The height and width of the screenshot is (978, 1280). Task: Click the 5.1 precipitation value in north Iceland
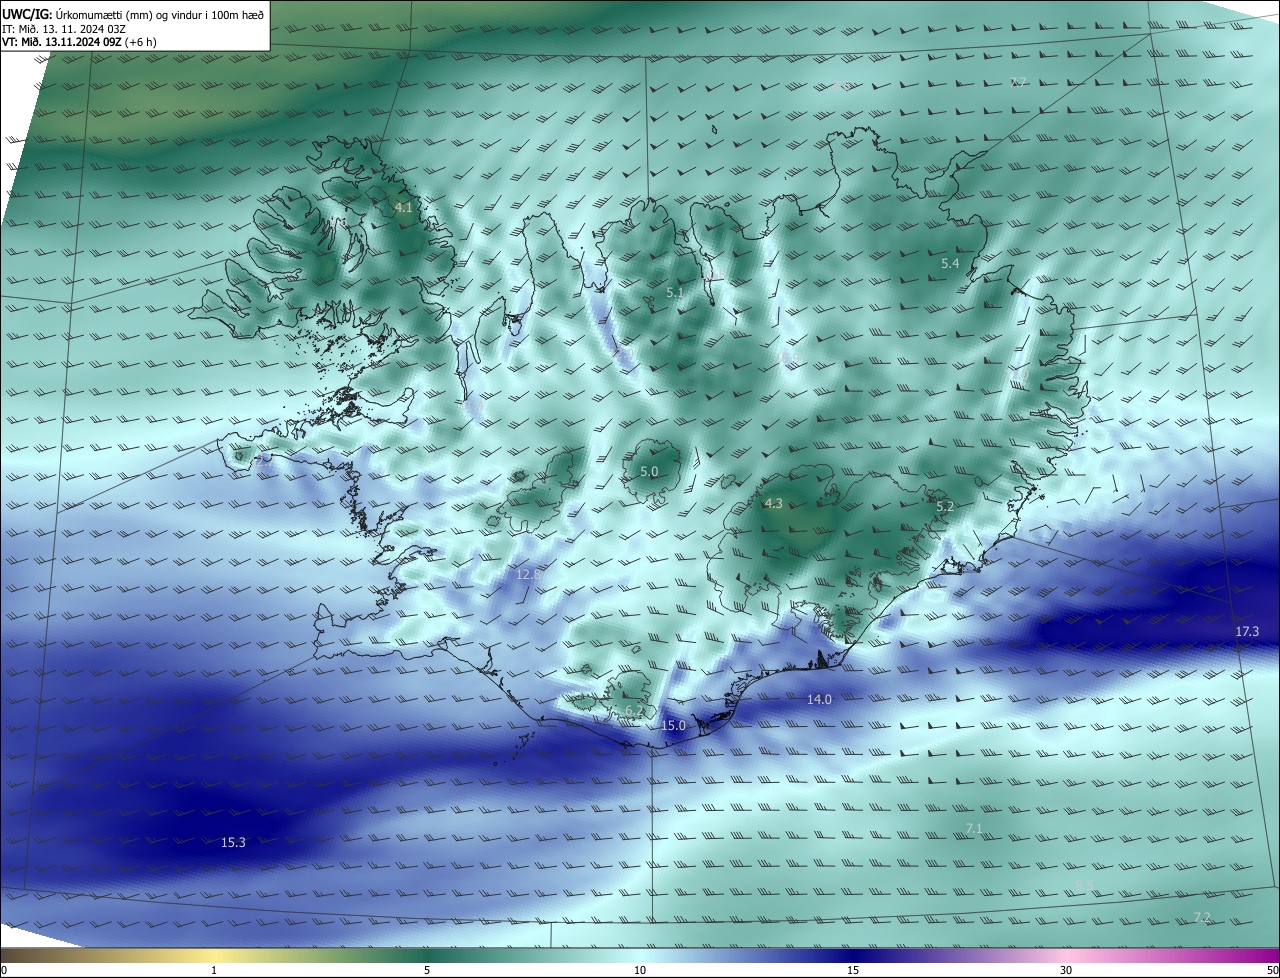pos(675,293)
